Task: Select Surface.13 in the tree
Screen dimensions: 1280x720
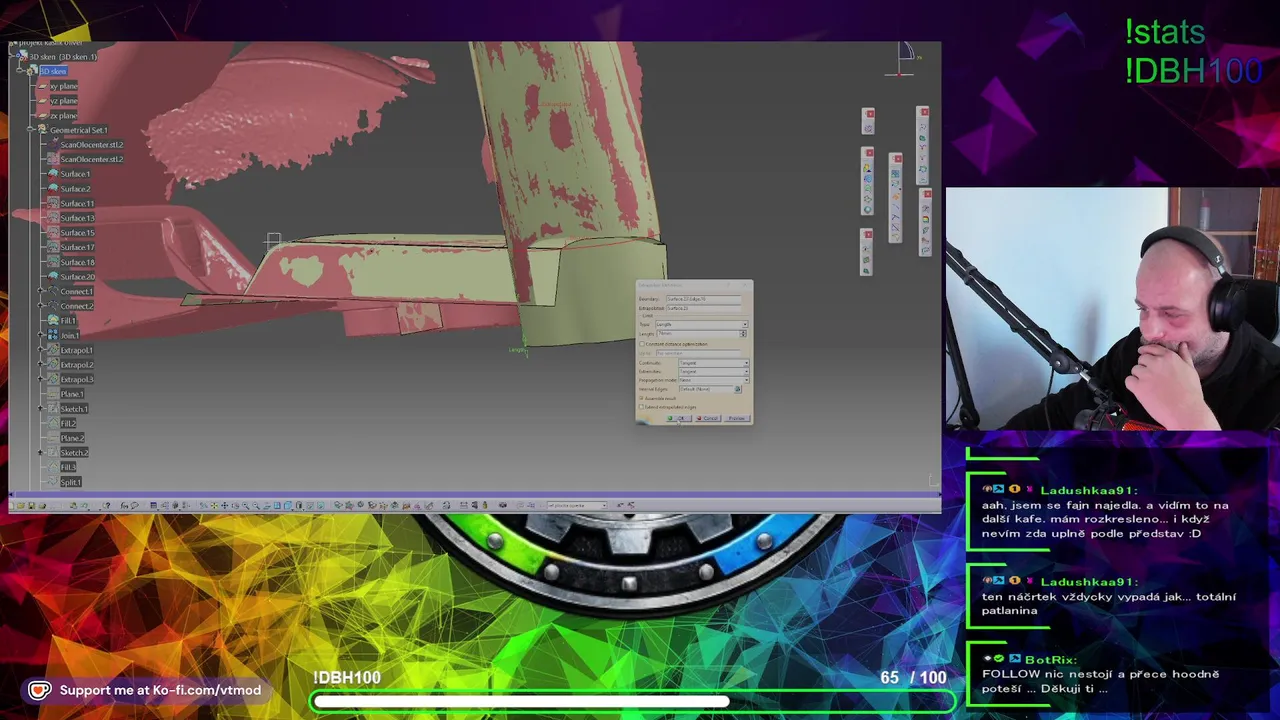Action: 77,218
